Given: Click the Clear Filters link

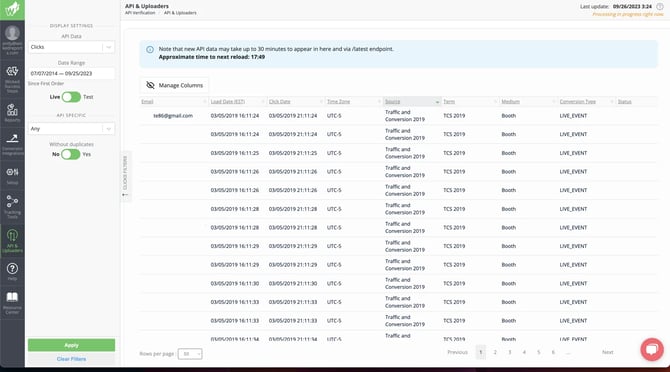Looking at the screenshot, I should click(71, 359).
